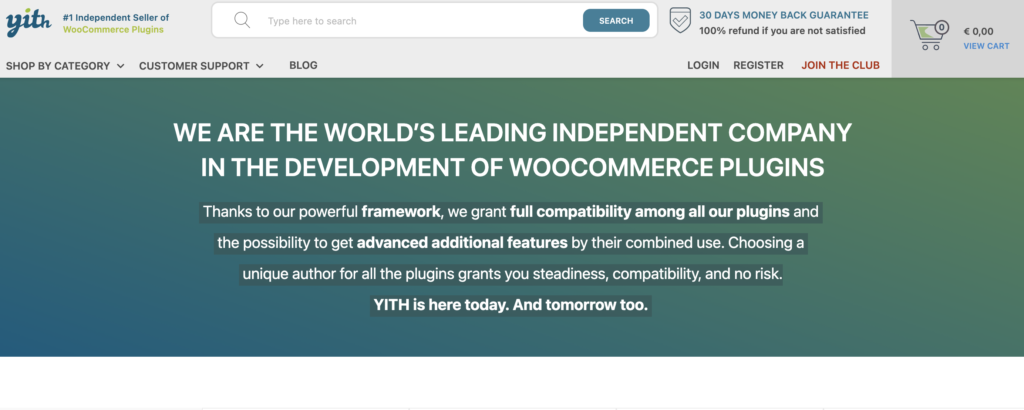The width and height of the screenshot is (1024, 410).
Task: Click 'IN THE DEVELOPMENT OF WOOCOMMERCE PLUGINS' heading line
Action: (513, 168)
